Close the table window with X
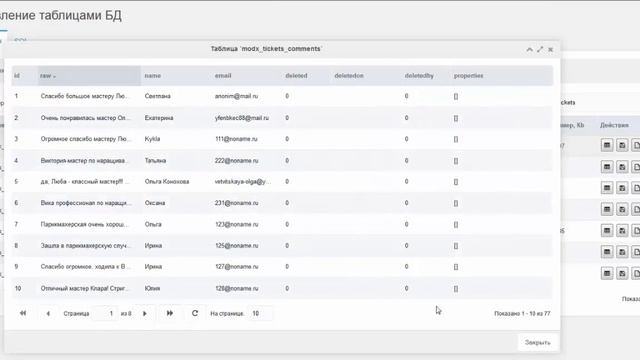The width and height of the screenshot is (640, 360). coord(551,49)
